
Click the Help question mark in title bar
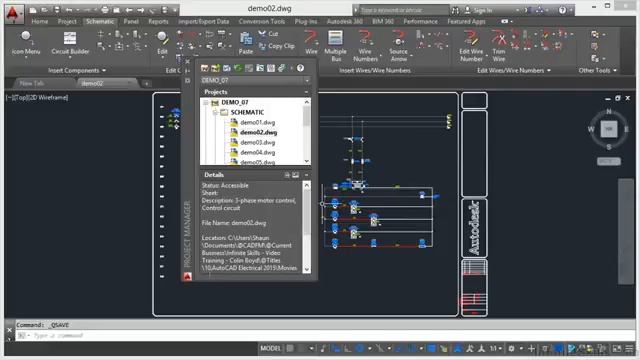tap(562, 10)
